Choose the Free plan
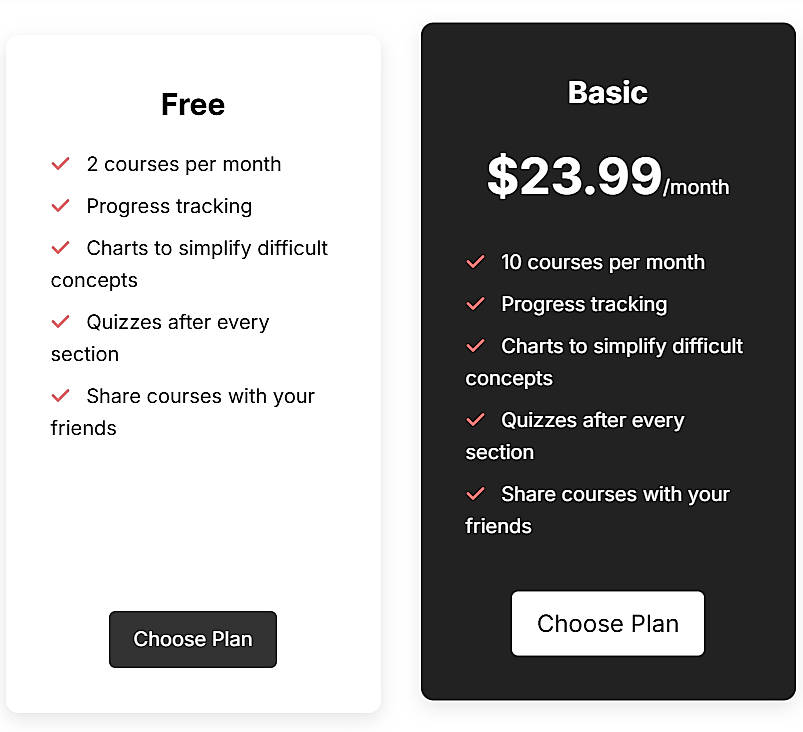Viewport: 803px width, 732px height. click(x=192, y=639)
